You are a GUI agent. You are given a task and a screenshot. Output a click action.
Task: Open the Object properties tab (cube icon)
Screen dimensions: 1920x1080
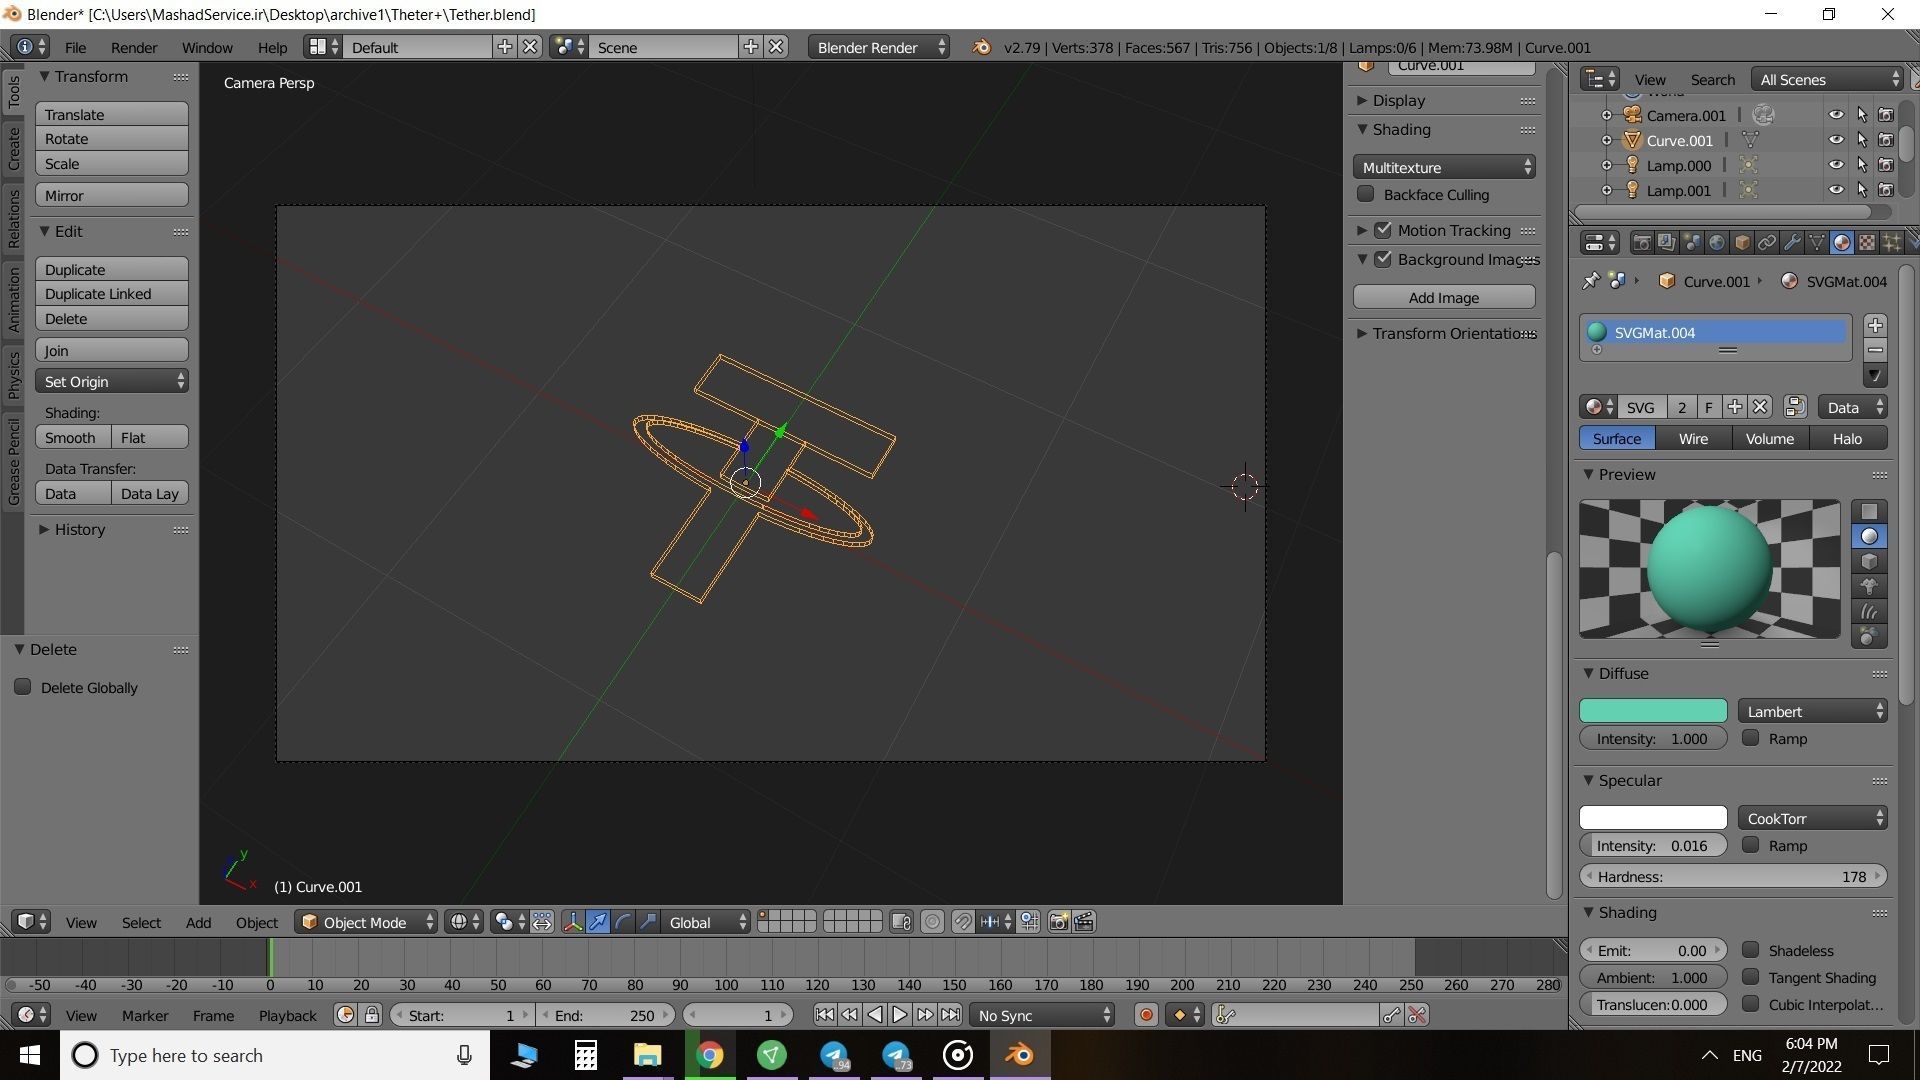[x=1742, y=242]
